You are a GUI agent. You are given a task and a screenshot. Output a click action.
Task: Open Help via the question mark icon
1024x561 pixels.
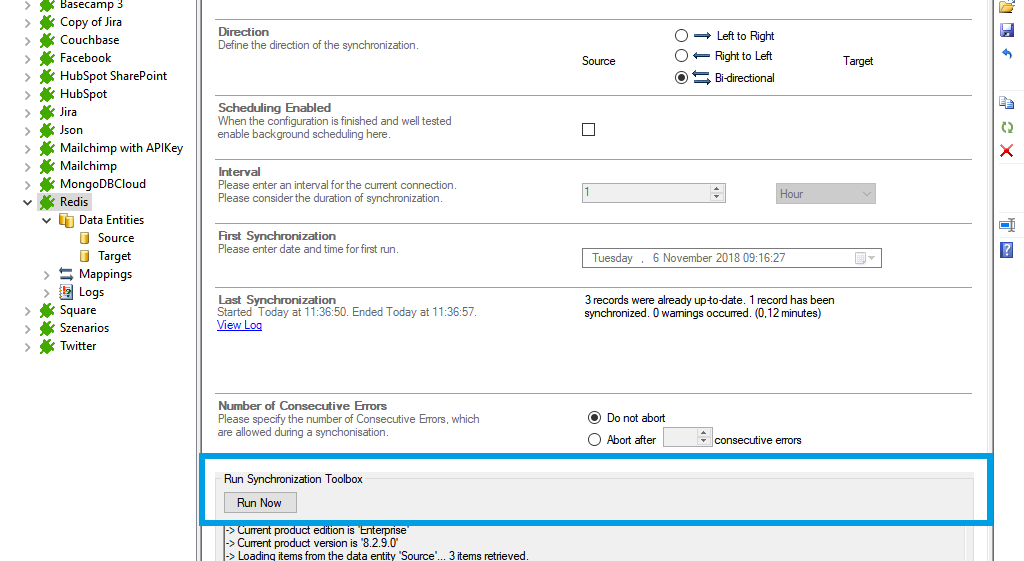click(x=1007, y=249)
